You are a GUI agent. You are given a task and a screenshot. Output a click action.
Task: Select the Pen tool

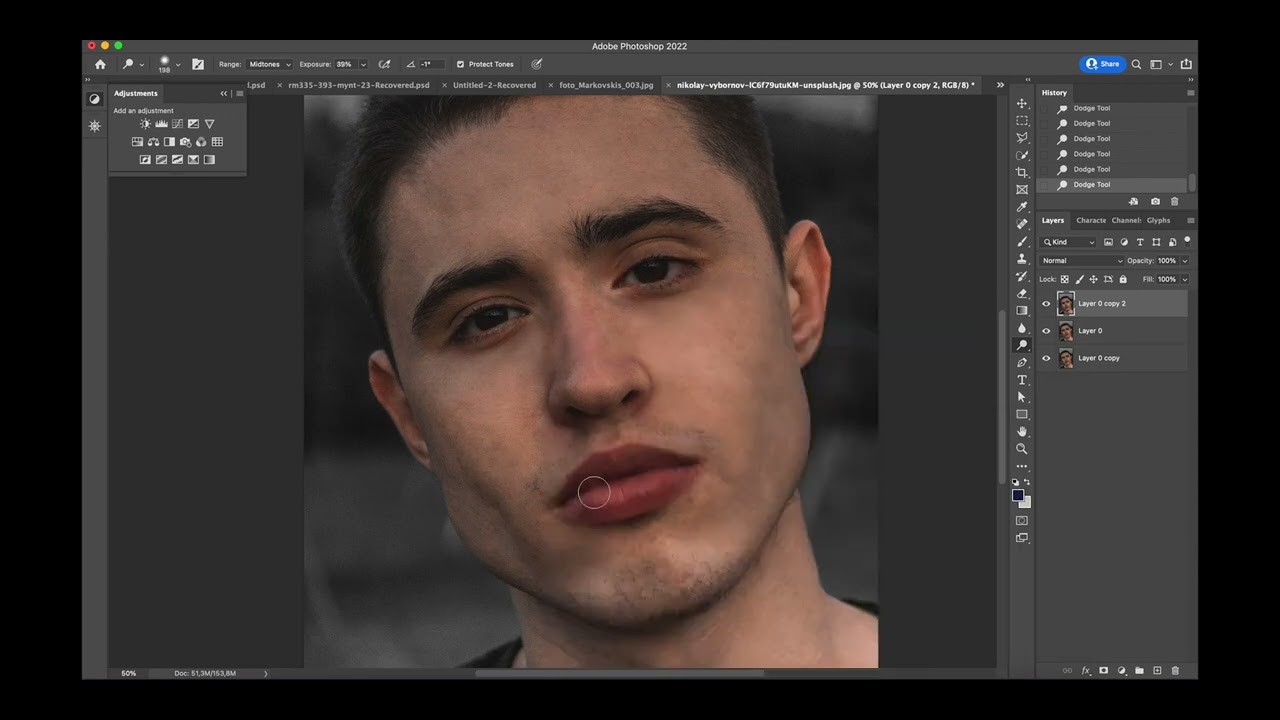point(1021,363)
